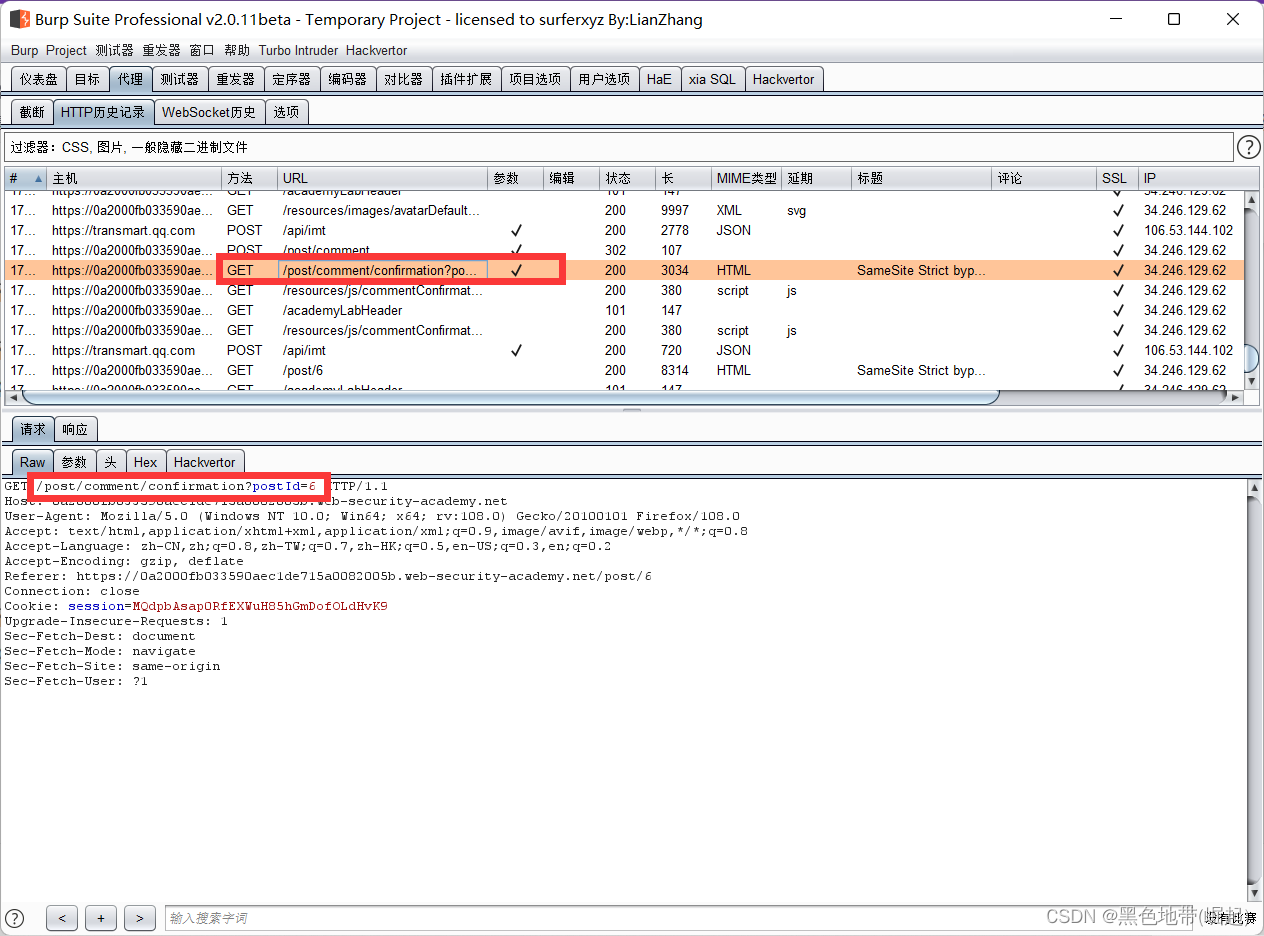Open the 对比器 comparer tab
This screenshot has height=936, width=1264.
coord(404,79)
